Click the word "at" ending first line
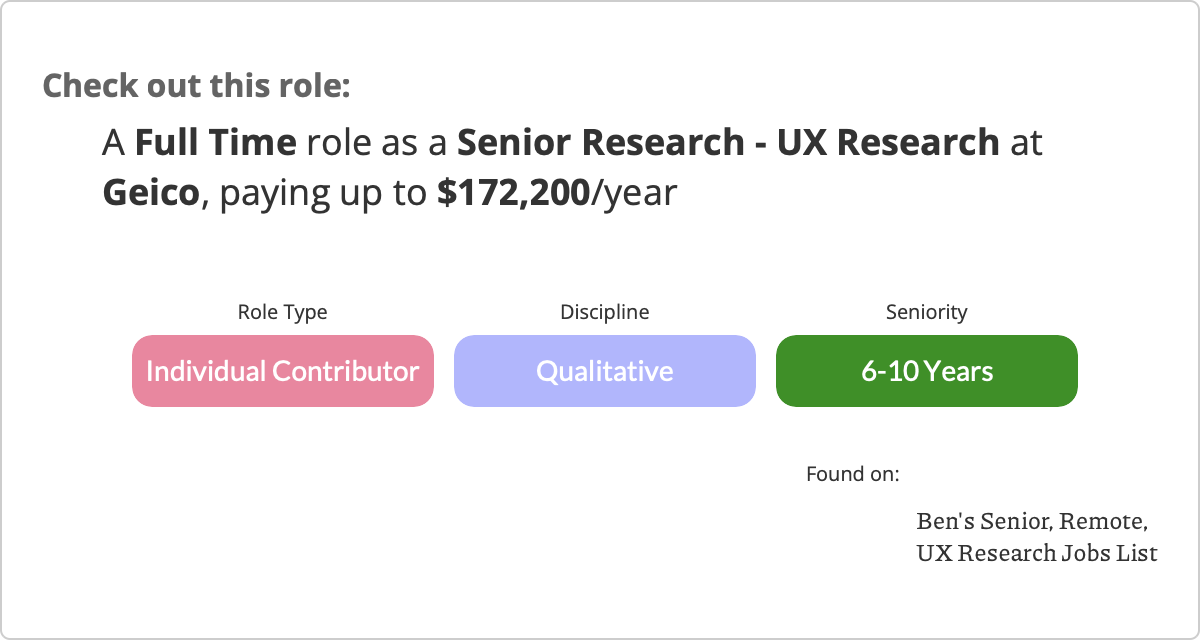This screenshot has width=1200, height=640. point(1026,143)
